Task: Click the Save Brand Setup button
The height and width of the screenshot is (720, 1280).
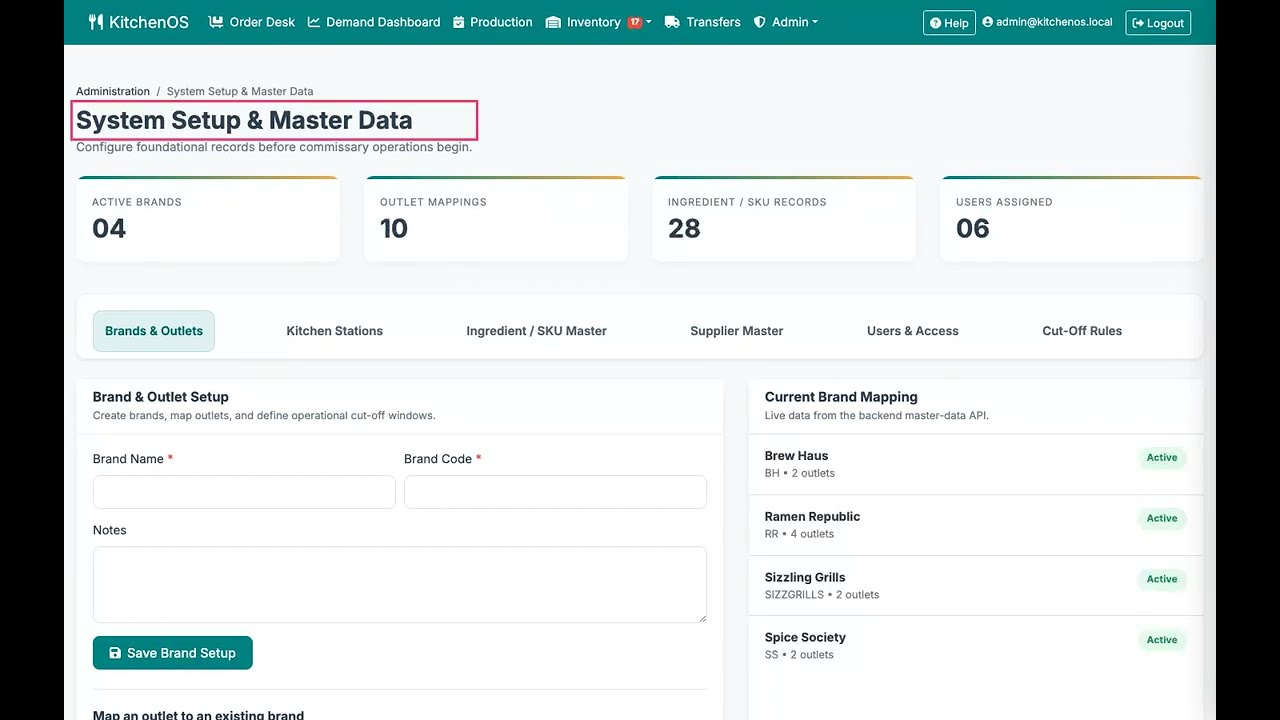Action: [173, 653]
